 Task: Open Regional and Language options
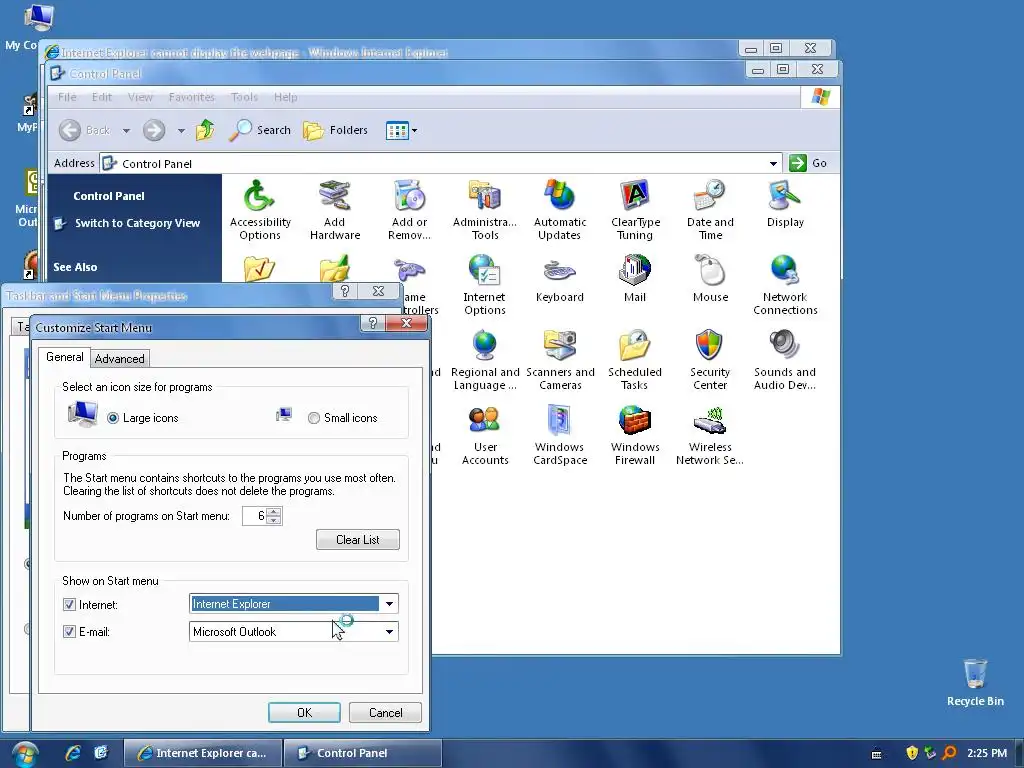tap(485, 360)
